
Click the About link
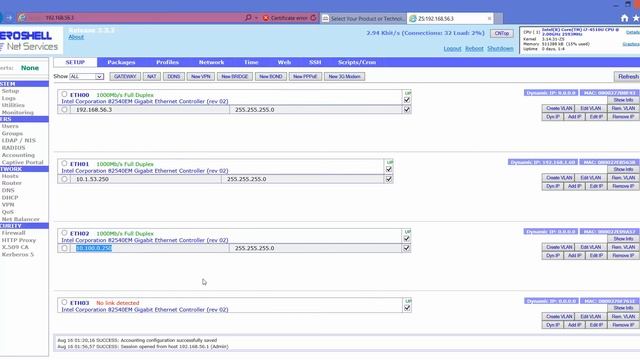pyautogui.click(x=76, y=37)
